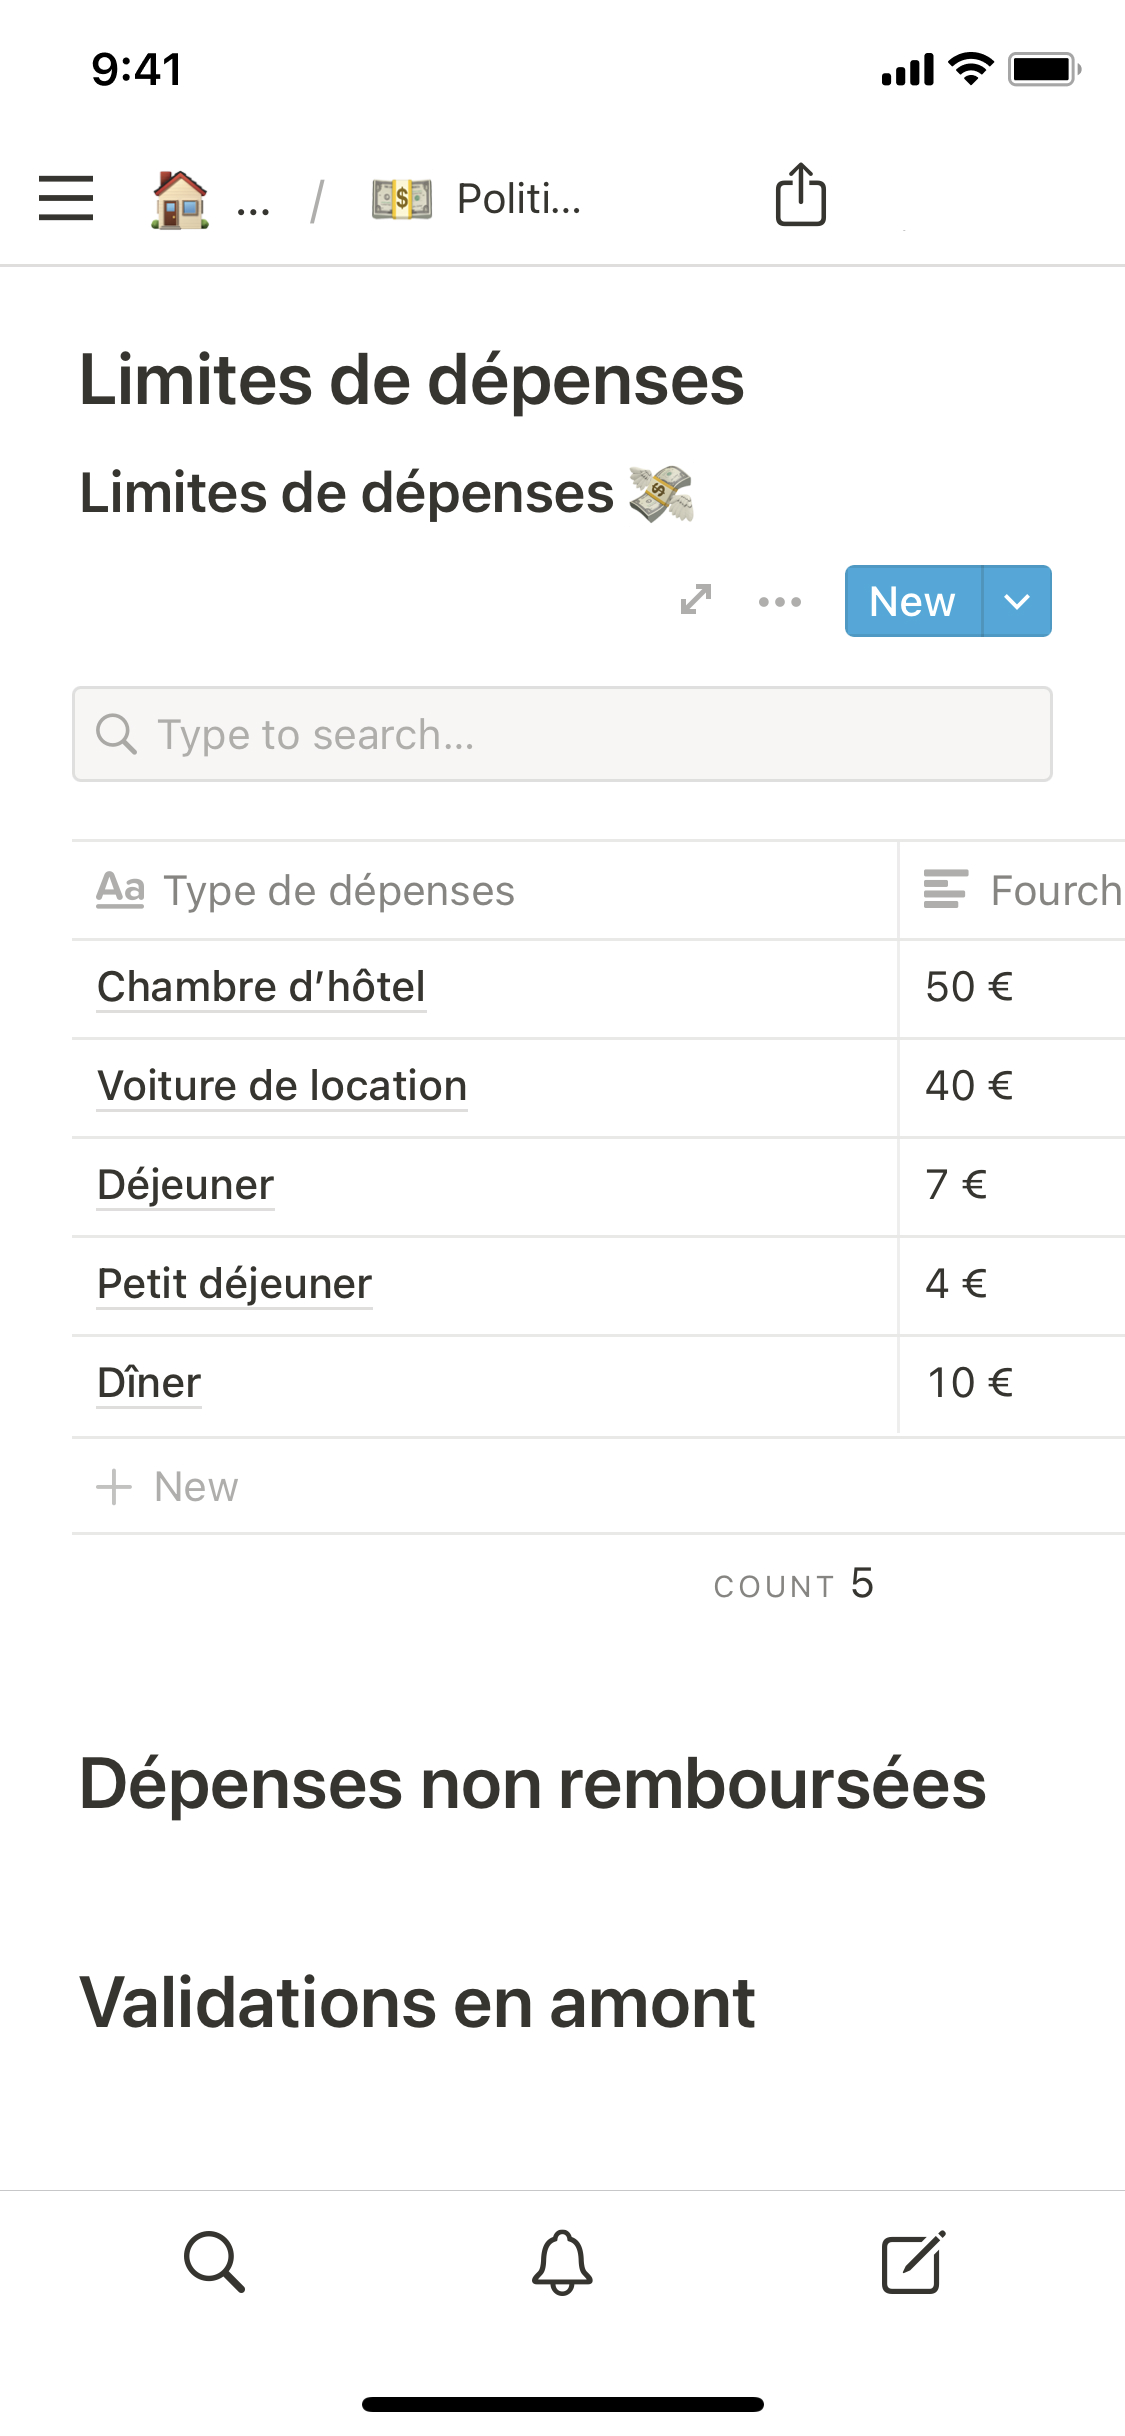
Task: Focus the Type to search field
Action: (562, 734)
